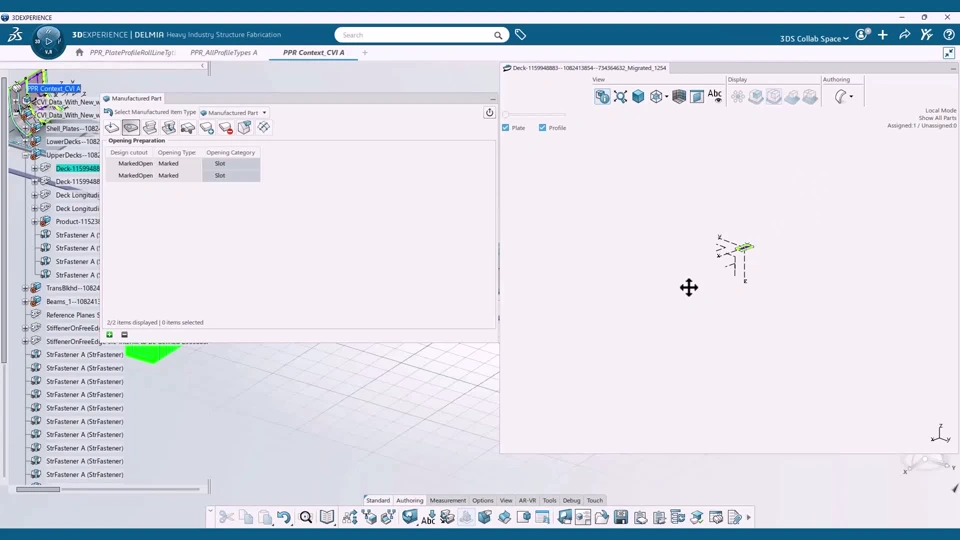Click the Undo icon in bottom toolbar
Screen dimensions: 960x540
(x=283, y=517)
